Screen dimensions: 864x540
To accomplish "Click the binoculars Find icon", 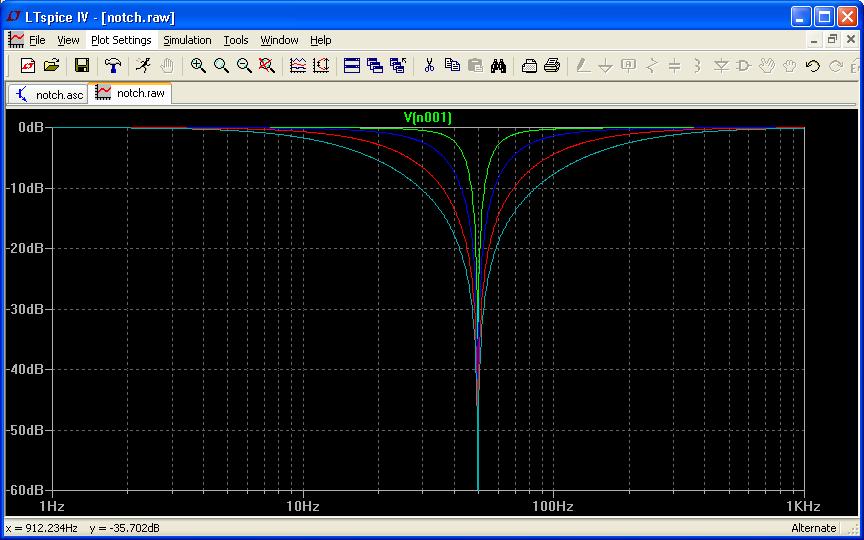I will pyautogui.click(x=498, y=66).
